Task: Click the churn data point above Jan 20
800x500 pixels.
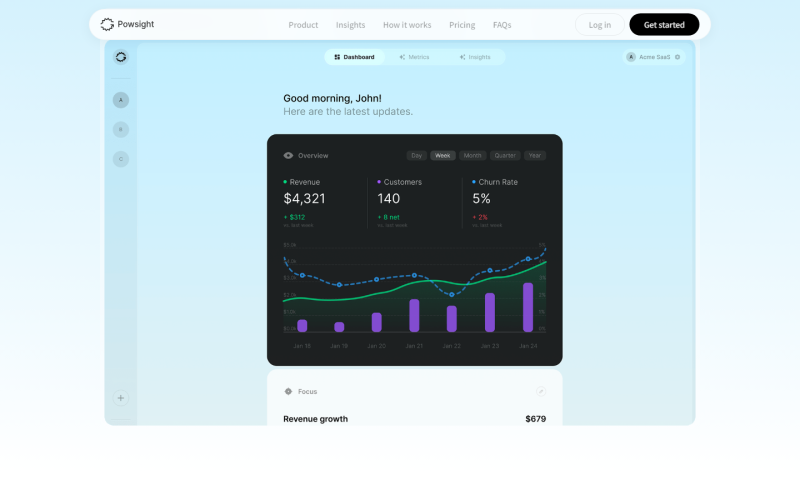Action: point(377,279)
